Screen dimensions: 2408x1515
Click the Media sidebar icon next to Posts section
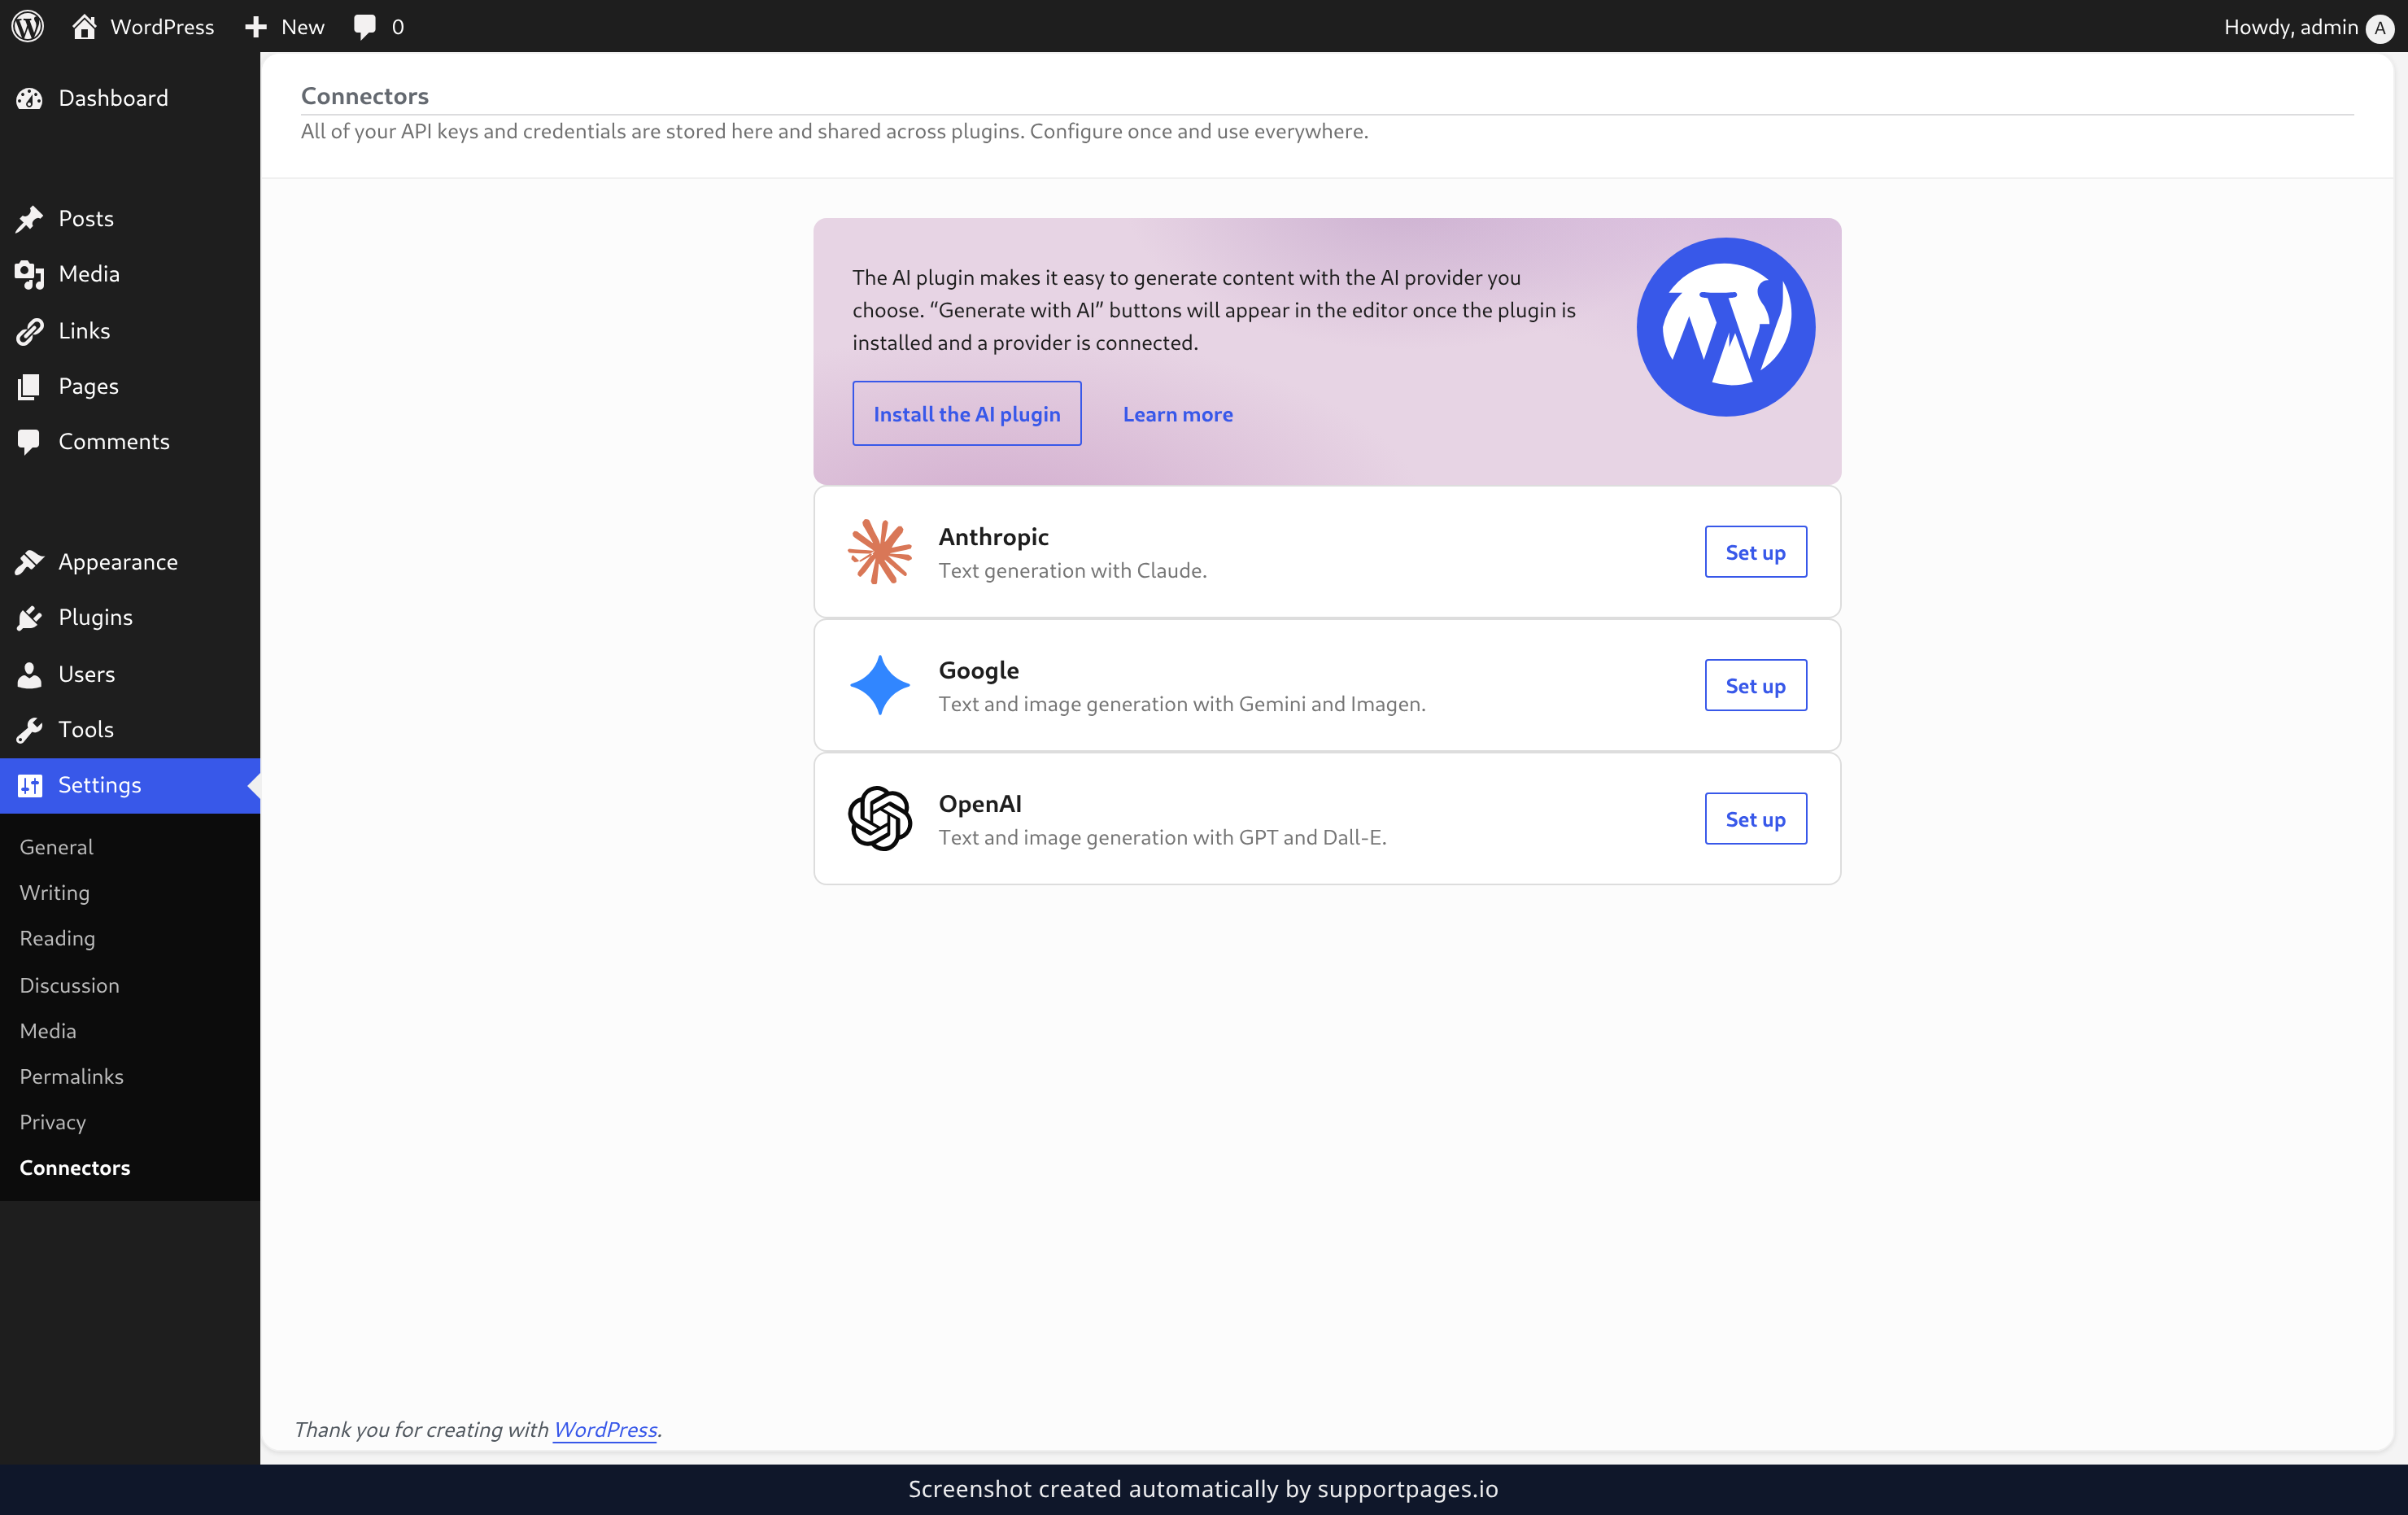coord(29,274)
